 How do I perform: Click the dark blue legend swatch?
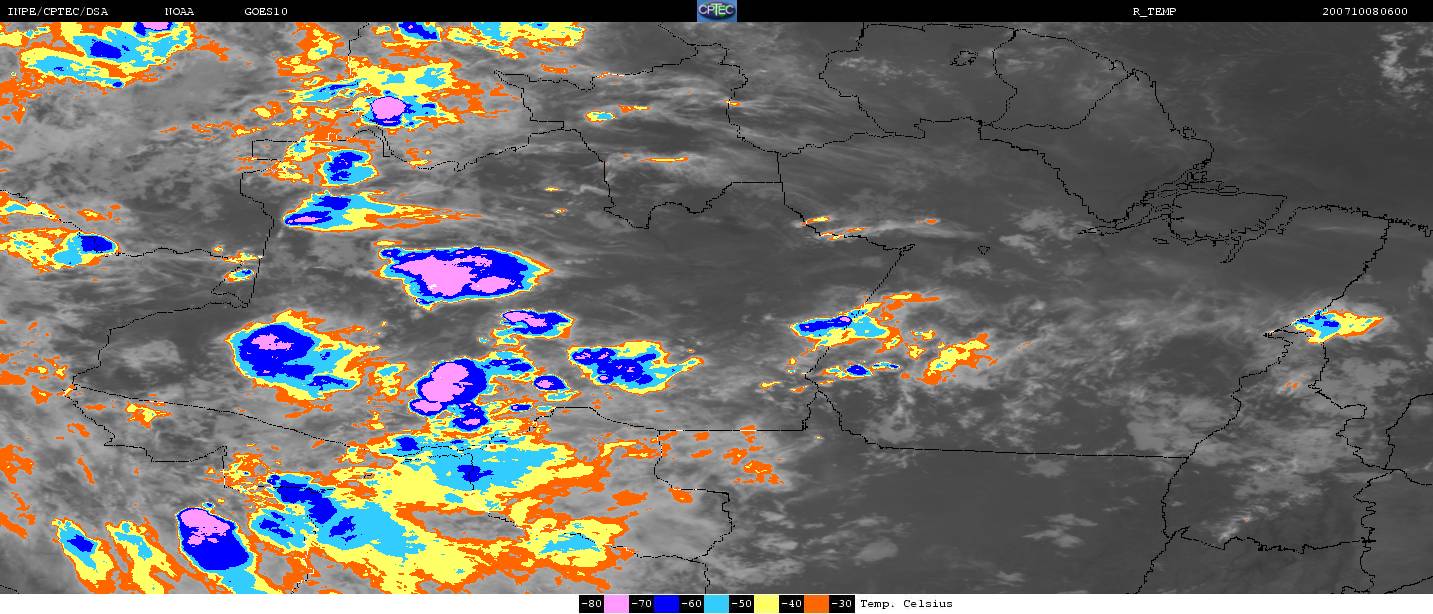point(666,603)
